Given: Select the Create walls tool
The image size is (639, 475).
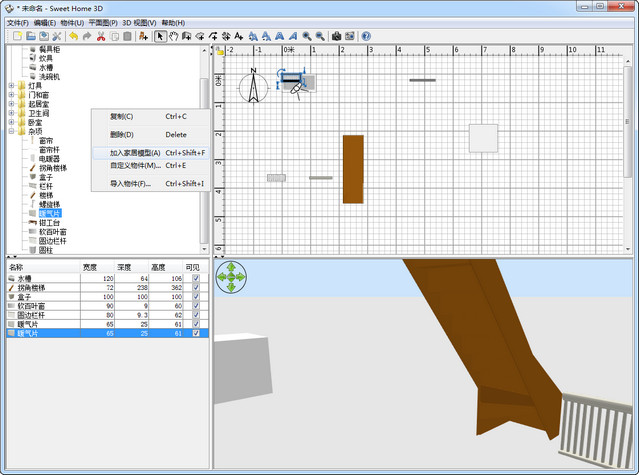Looking at the screenshot, I should point(187,36).
